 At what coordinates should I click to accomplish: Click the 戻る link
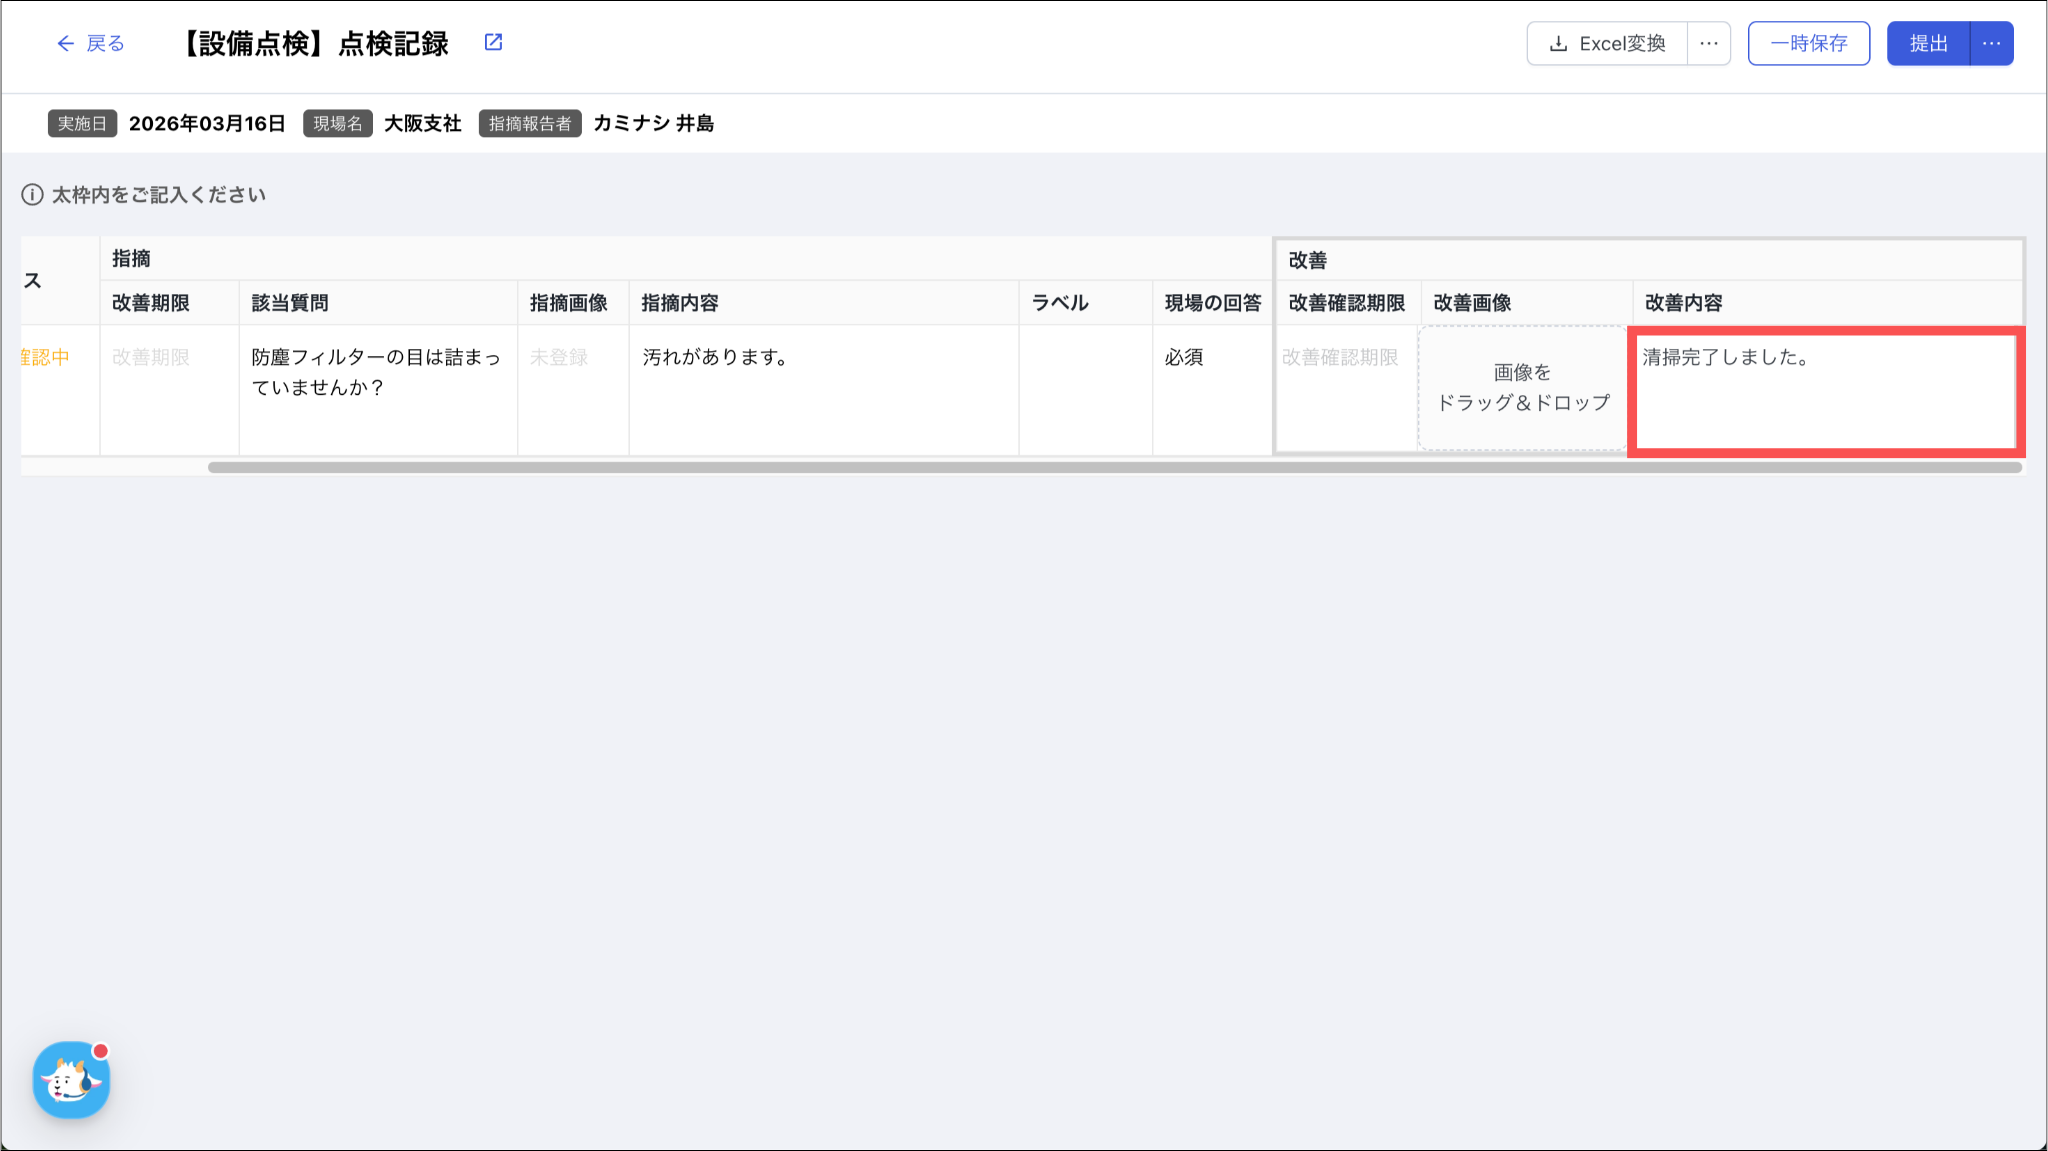(x=104, y=43)
